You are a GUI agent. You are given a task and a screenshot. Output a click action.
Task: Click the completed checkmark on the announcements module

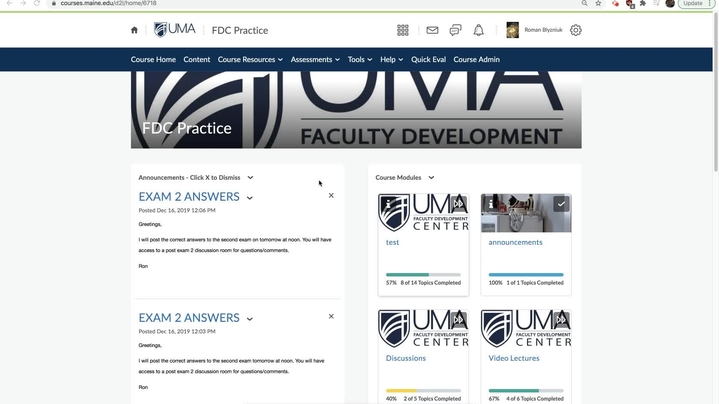561,204
